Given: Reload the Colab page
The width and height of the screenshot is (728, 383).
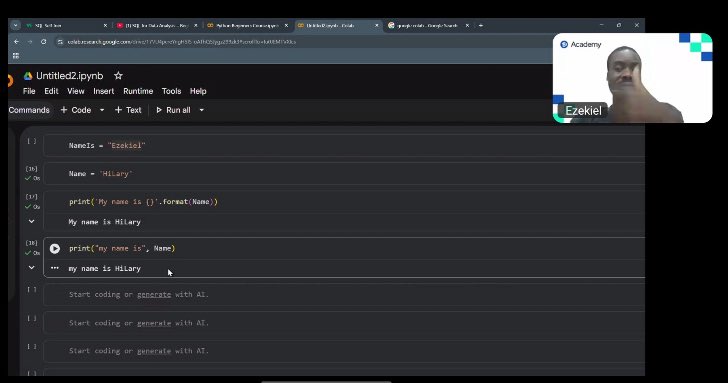Looking at the screenshot, I should pyautogui.click(x=44, y=42).
